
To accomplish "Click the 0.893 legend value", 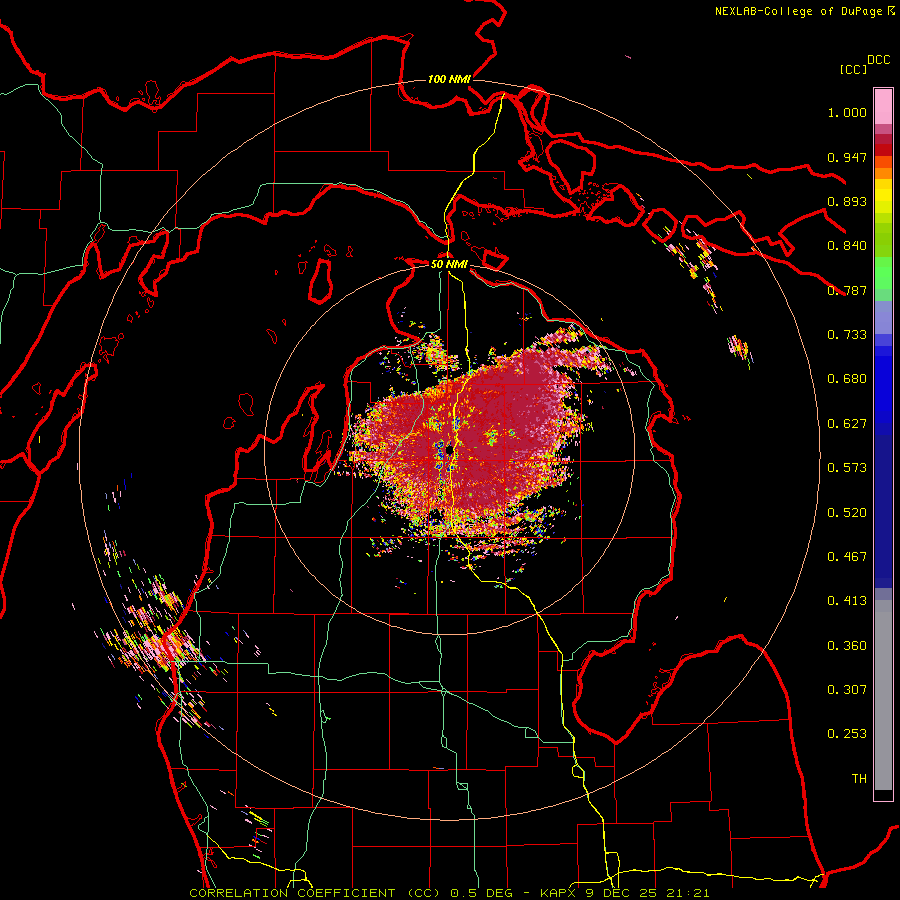I will (x=847, y=201).
